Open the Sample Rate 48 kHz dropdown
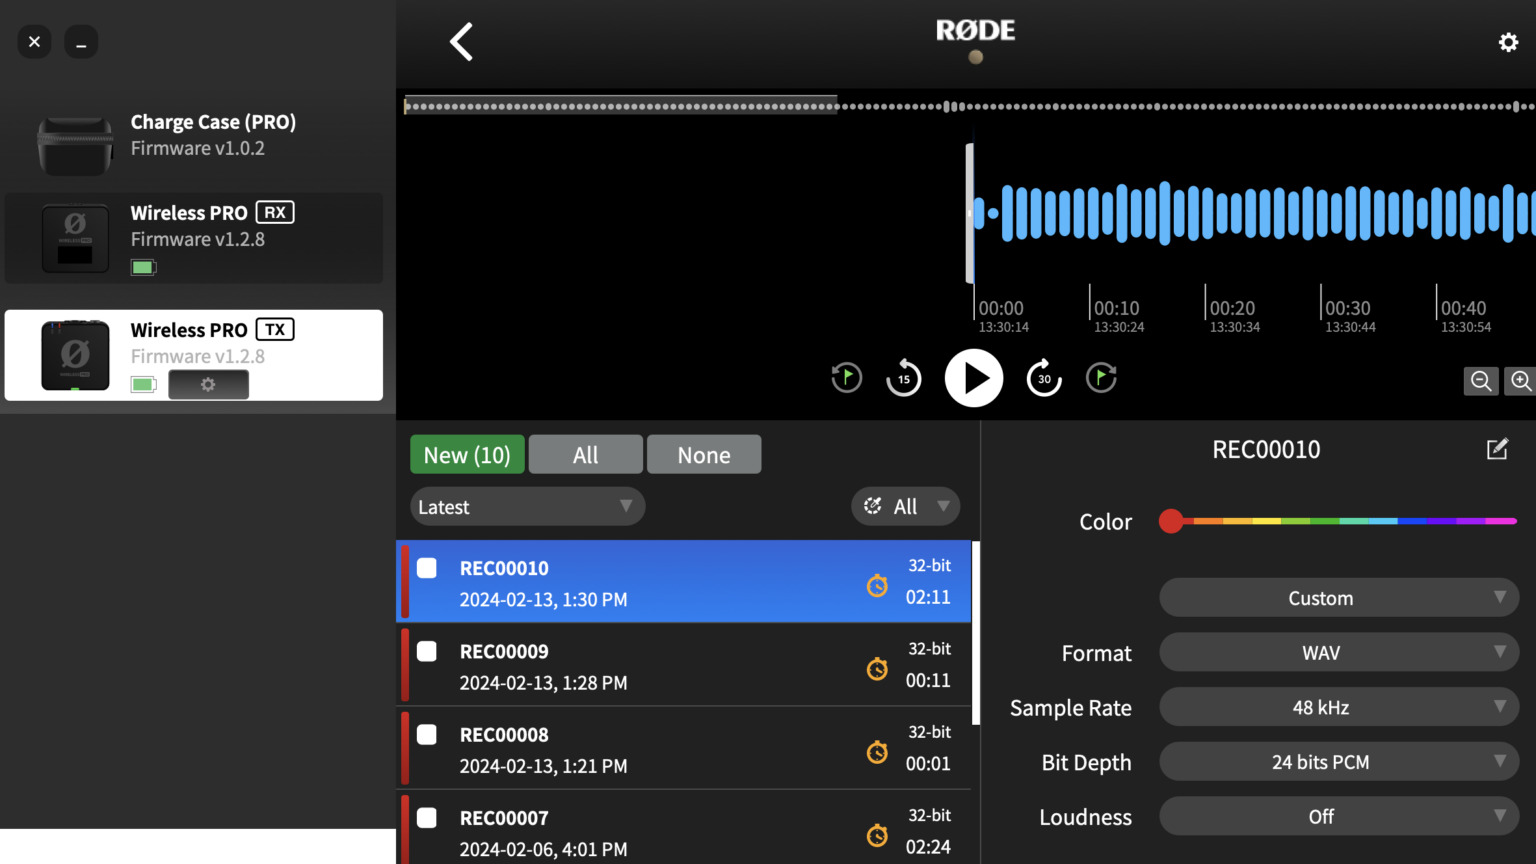 pos(1338,708)
